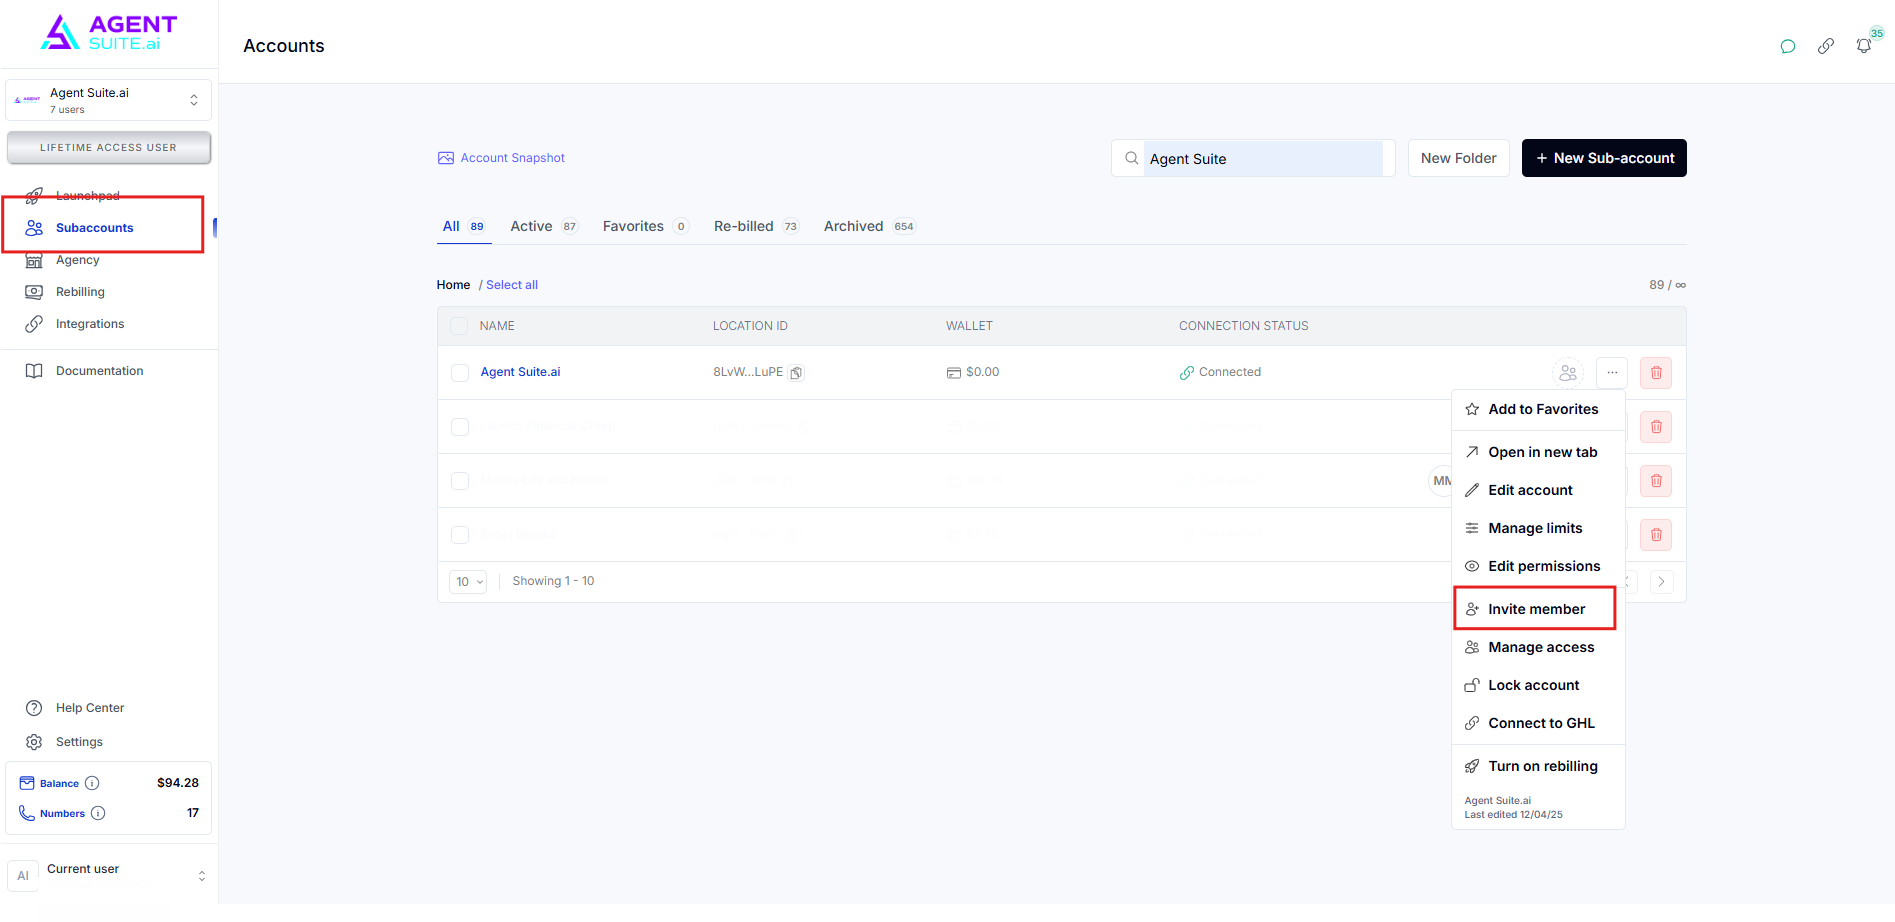
Task: Select Open in new tab
Action: [x=1538, y=452]
